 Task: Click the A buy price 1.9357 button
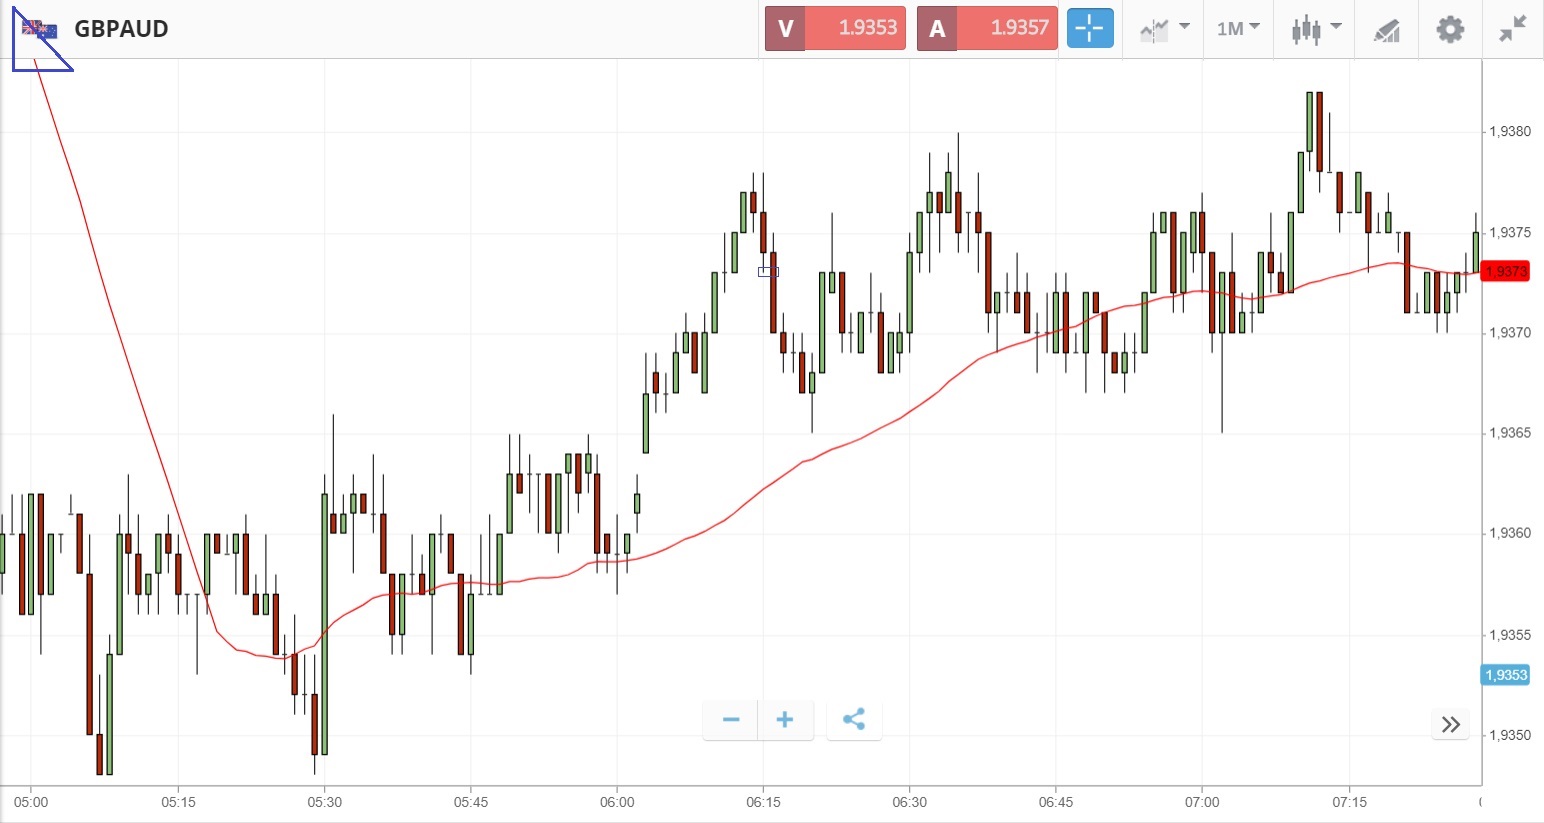point(987,29)
